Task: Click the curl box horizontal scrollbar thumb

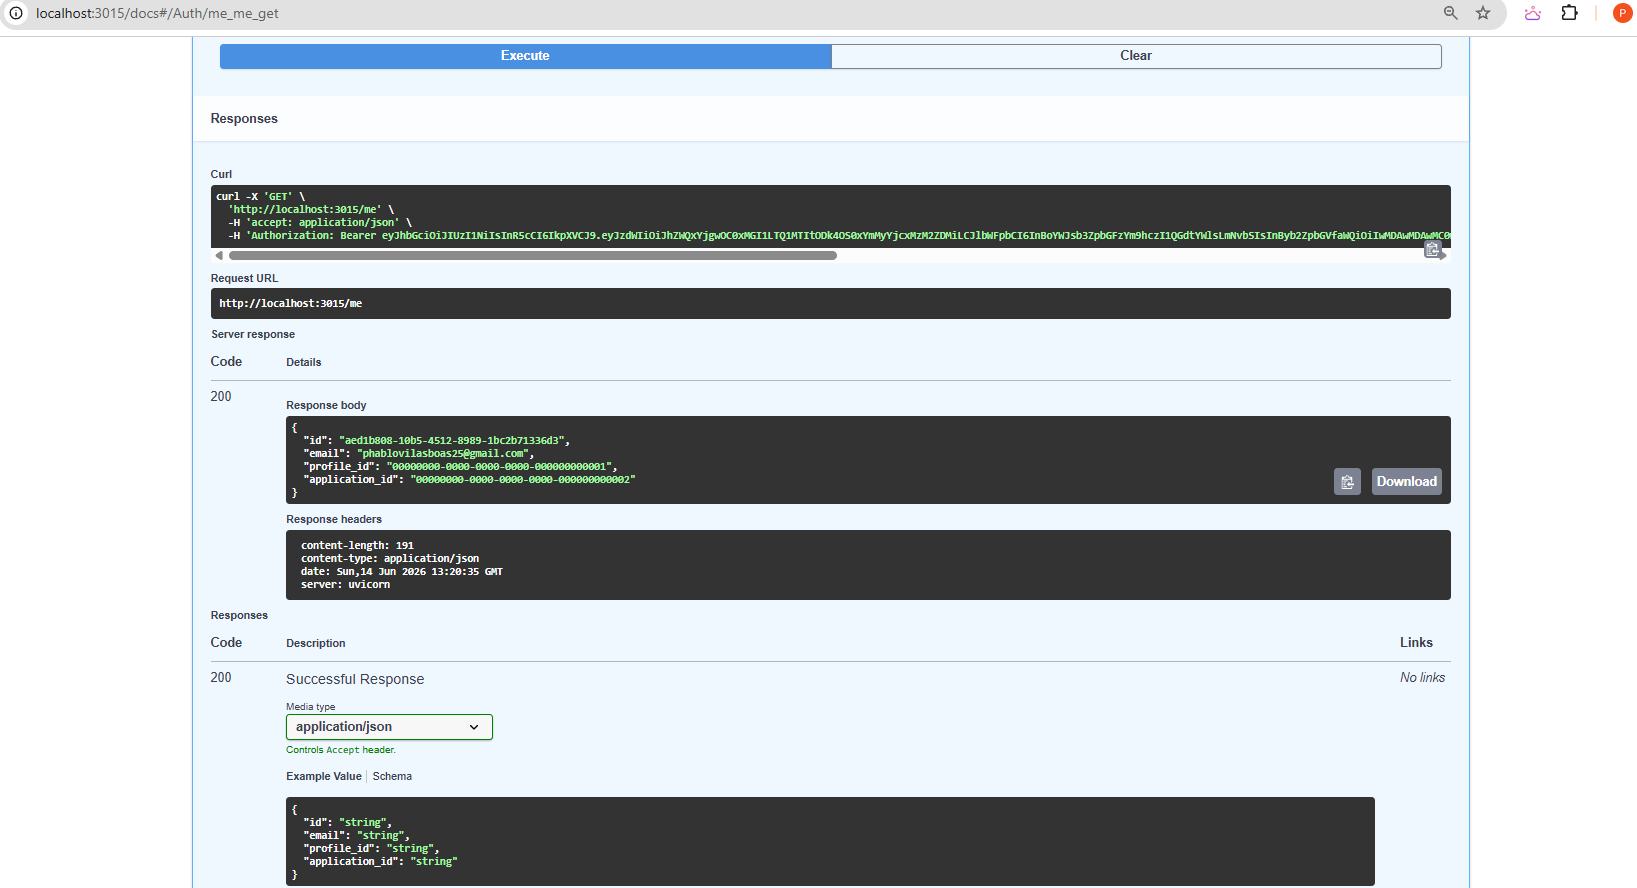Action: 533,256
